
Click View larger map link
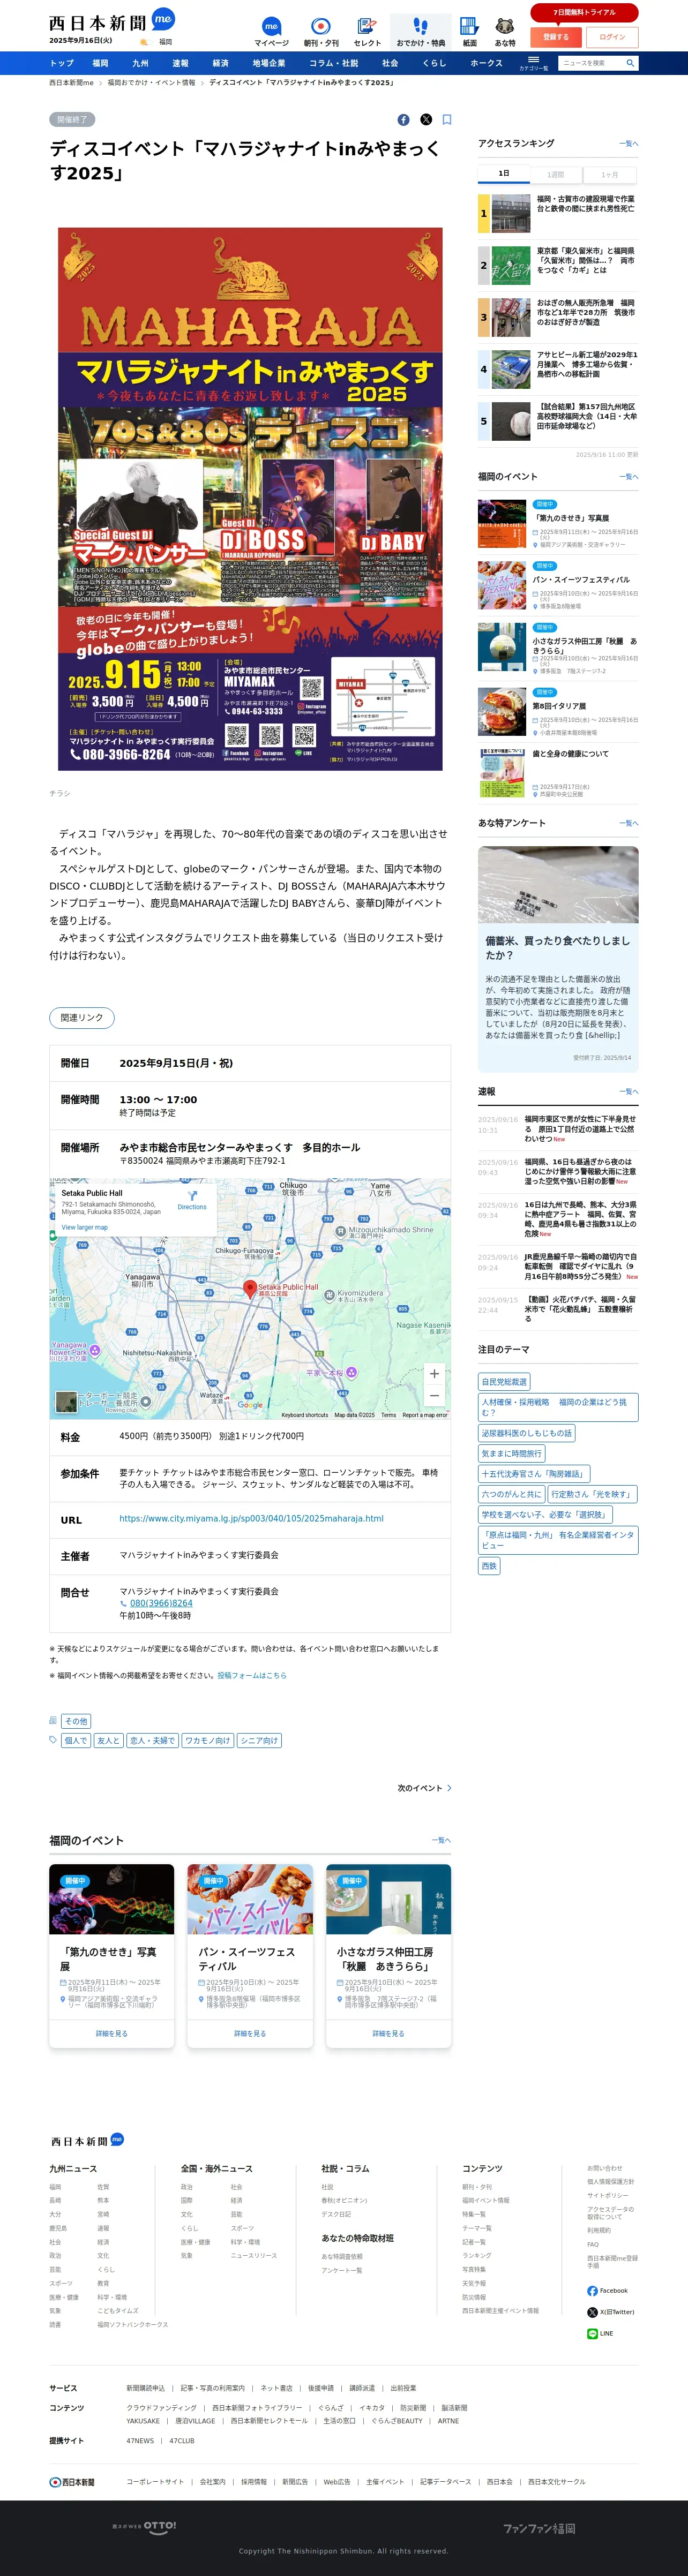(84, 1227)
